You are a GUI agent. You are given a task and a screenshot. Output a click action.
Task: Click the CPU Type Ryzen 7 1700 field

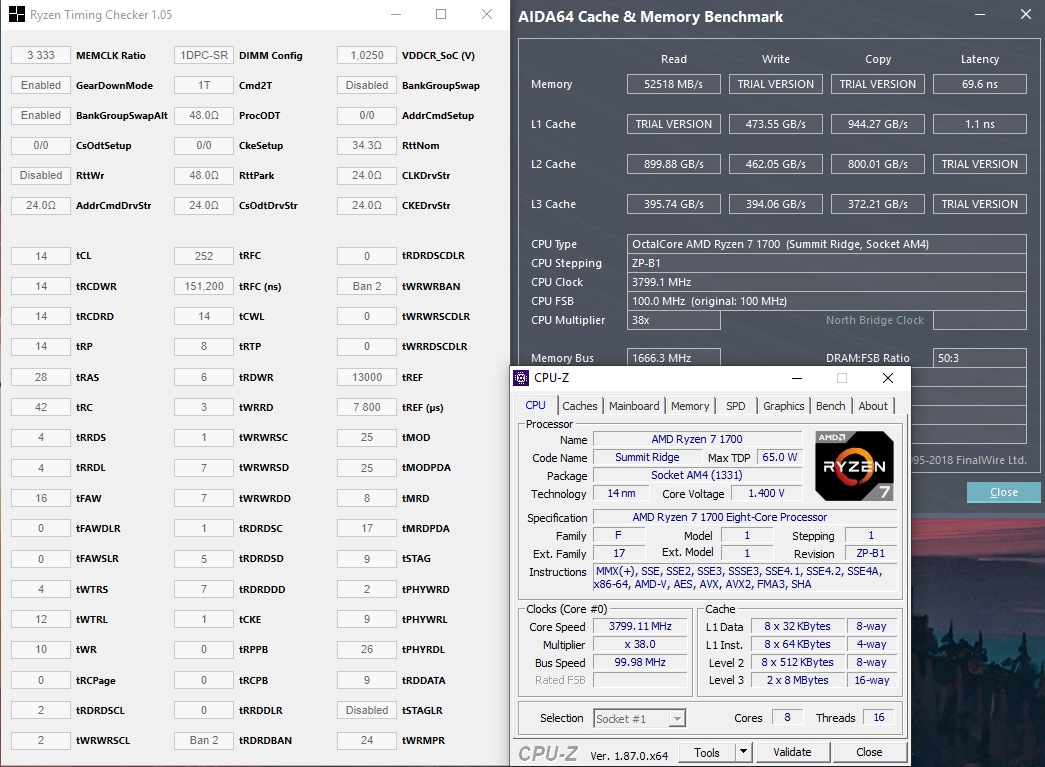[x=826, y=244]
